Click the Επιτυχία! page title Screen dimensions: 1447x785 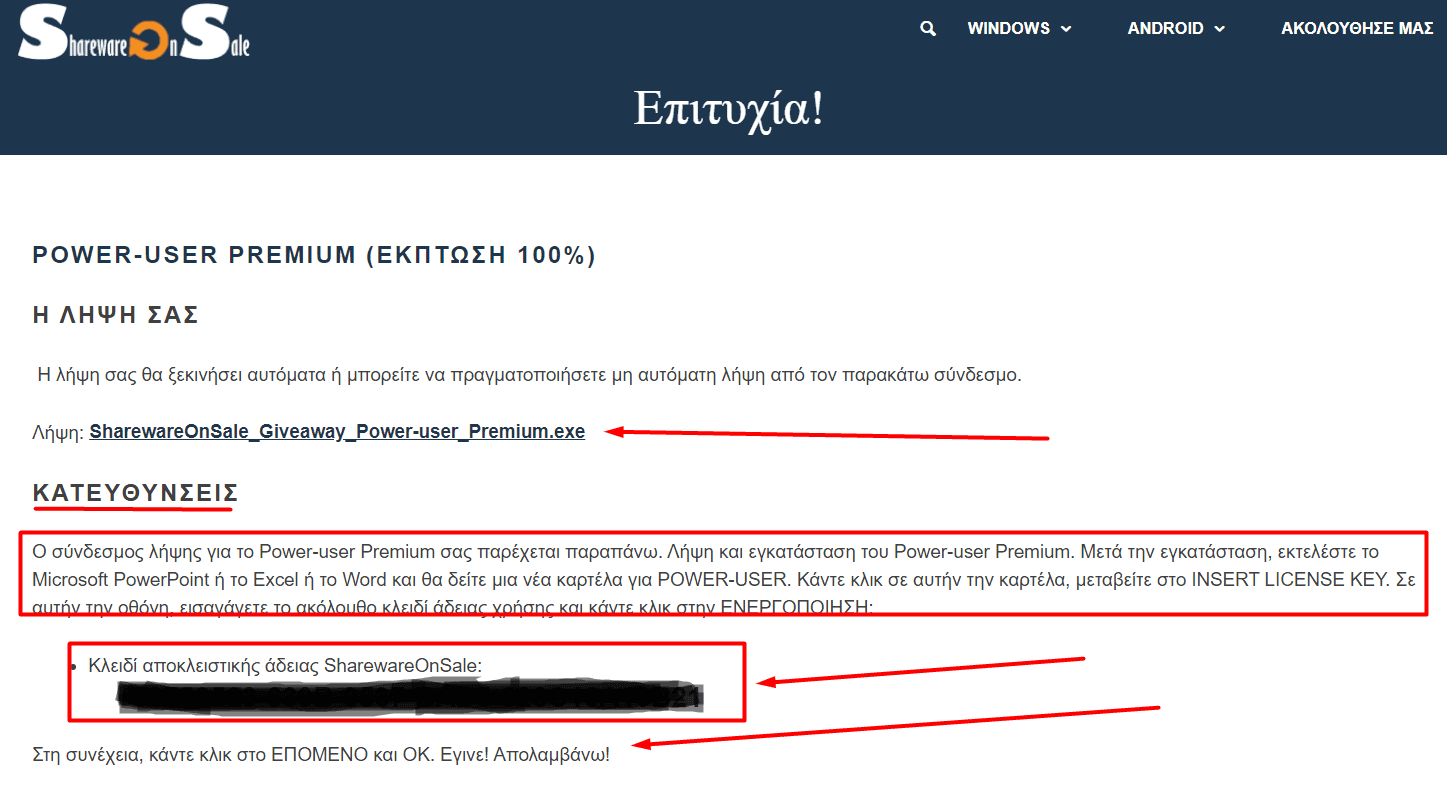point(729,108)
